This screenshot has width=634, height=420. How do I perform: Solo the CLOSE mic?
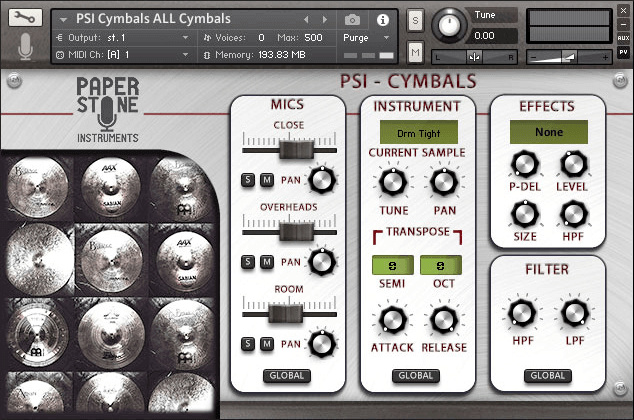(x=248, y=180)
